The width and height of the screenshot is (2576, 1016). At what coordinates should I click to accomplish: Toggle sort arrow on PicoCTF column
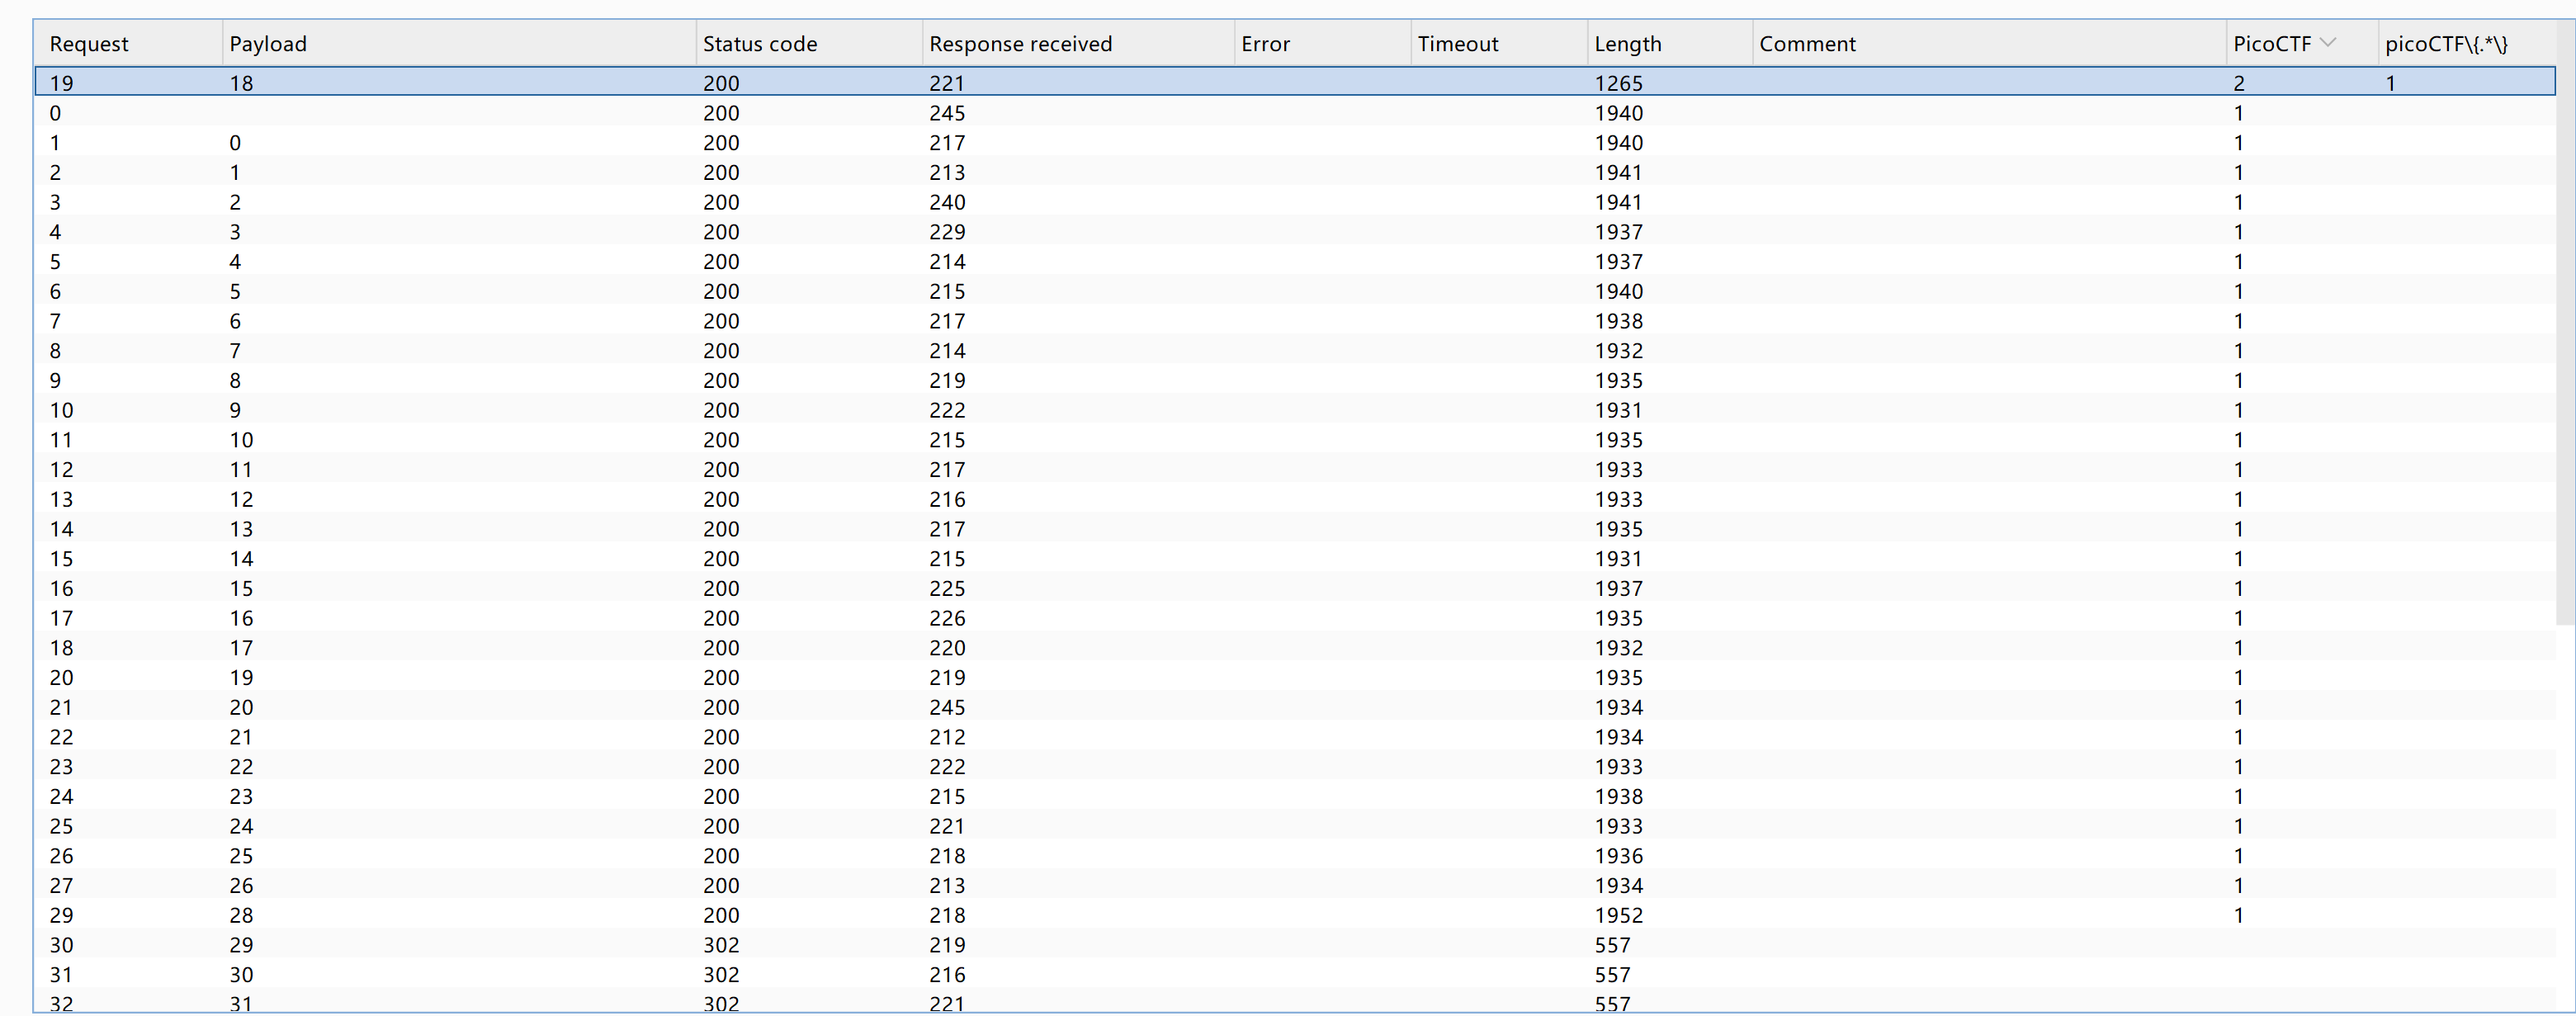(x=2327, y=42)
